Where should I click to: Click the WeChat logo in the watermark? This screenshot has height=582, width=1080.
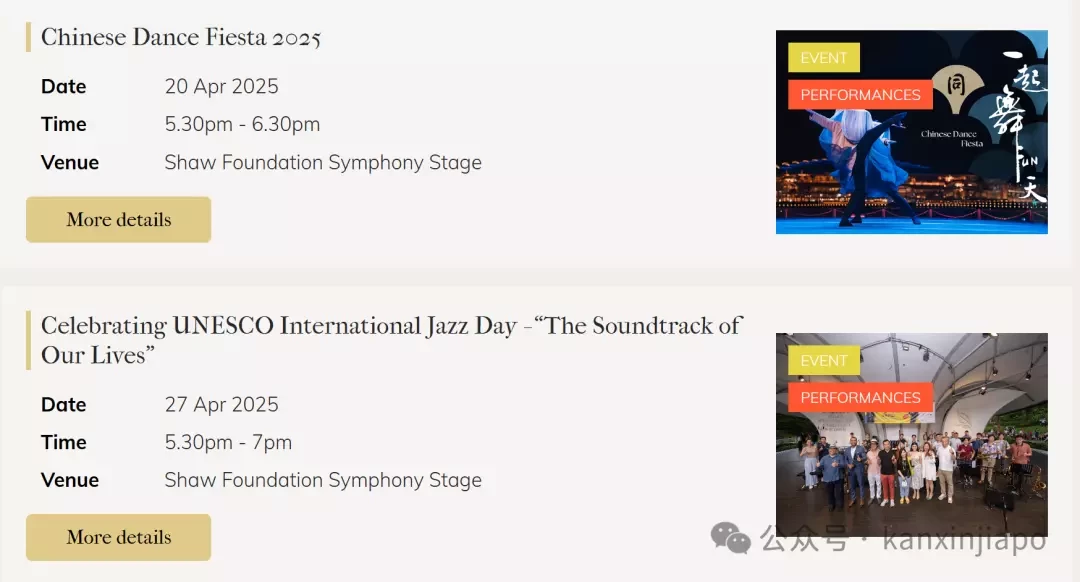(730, 538)
